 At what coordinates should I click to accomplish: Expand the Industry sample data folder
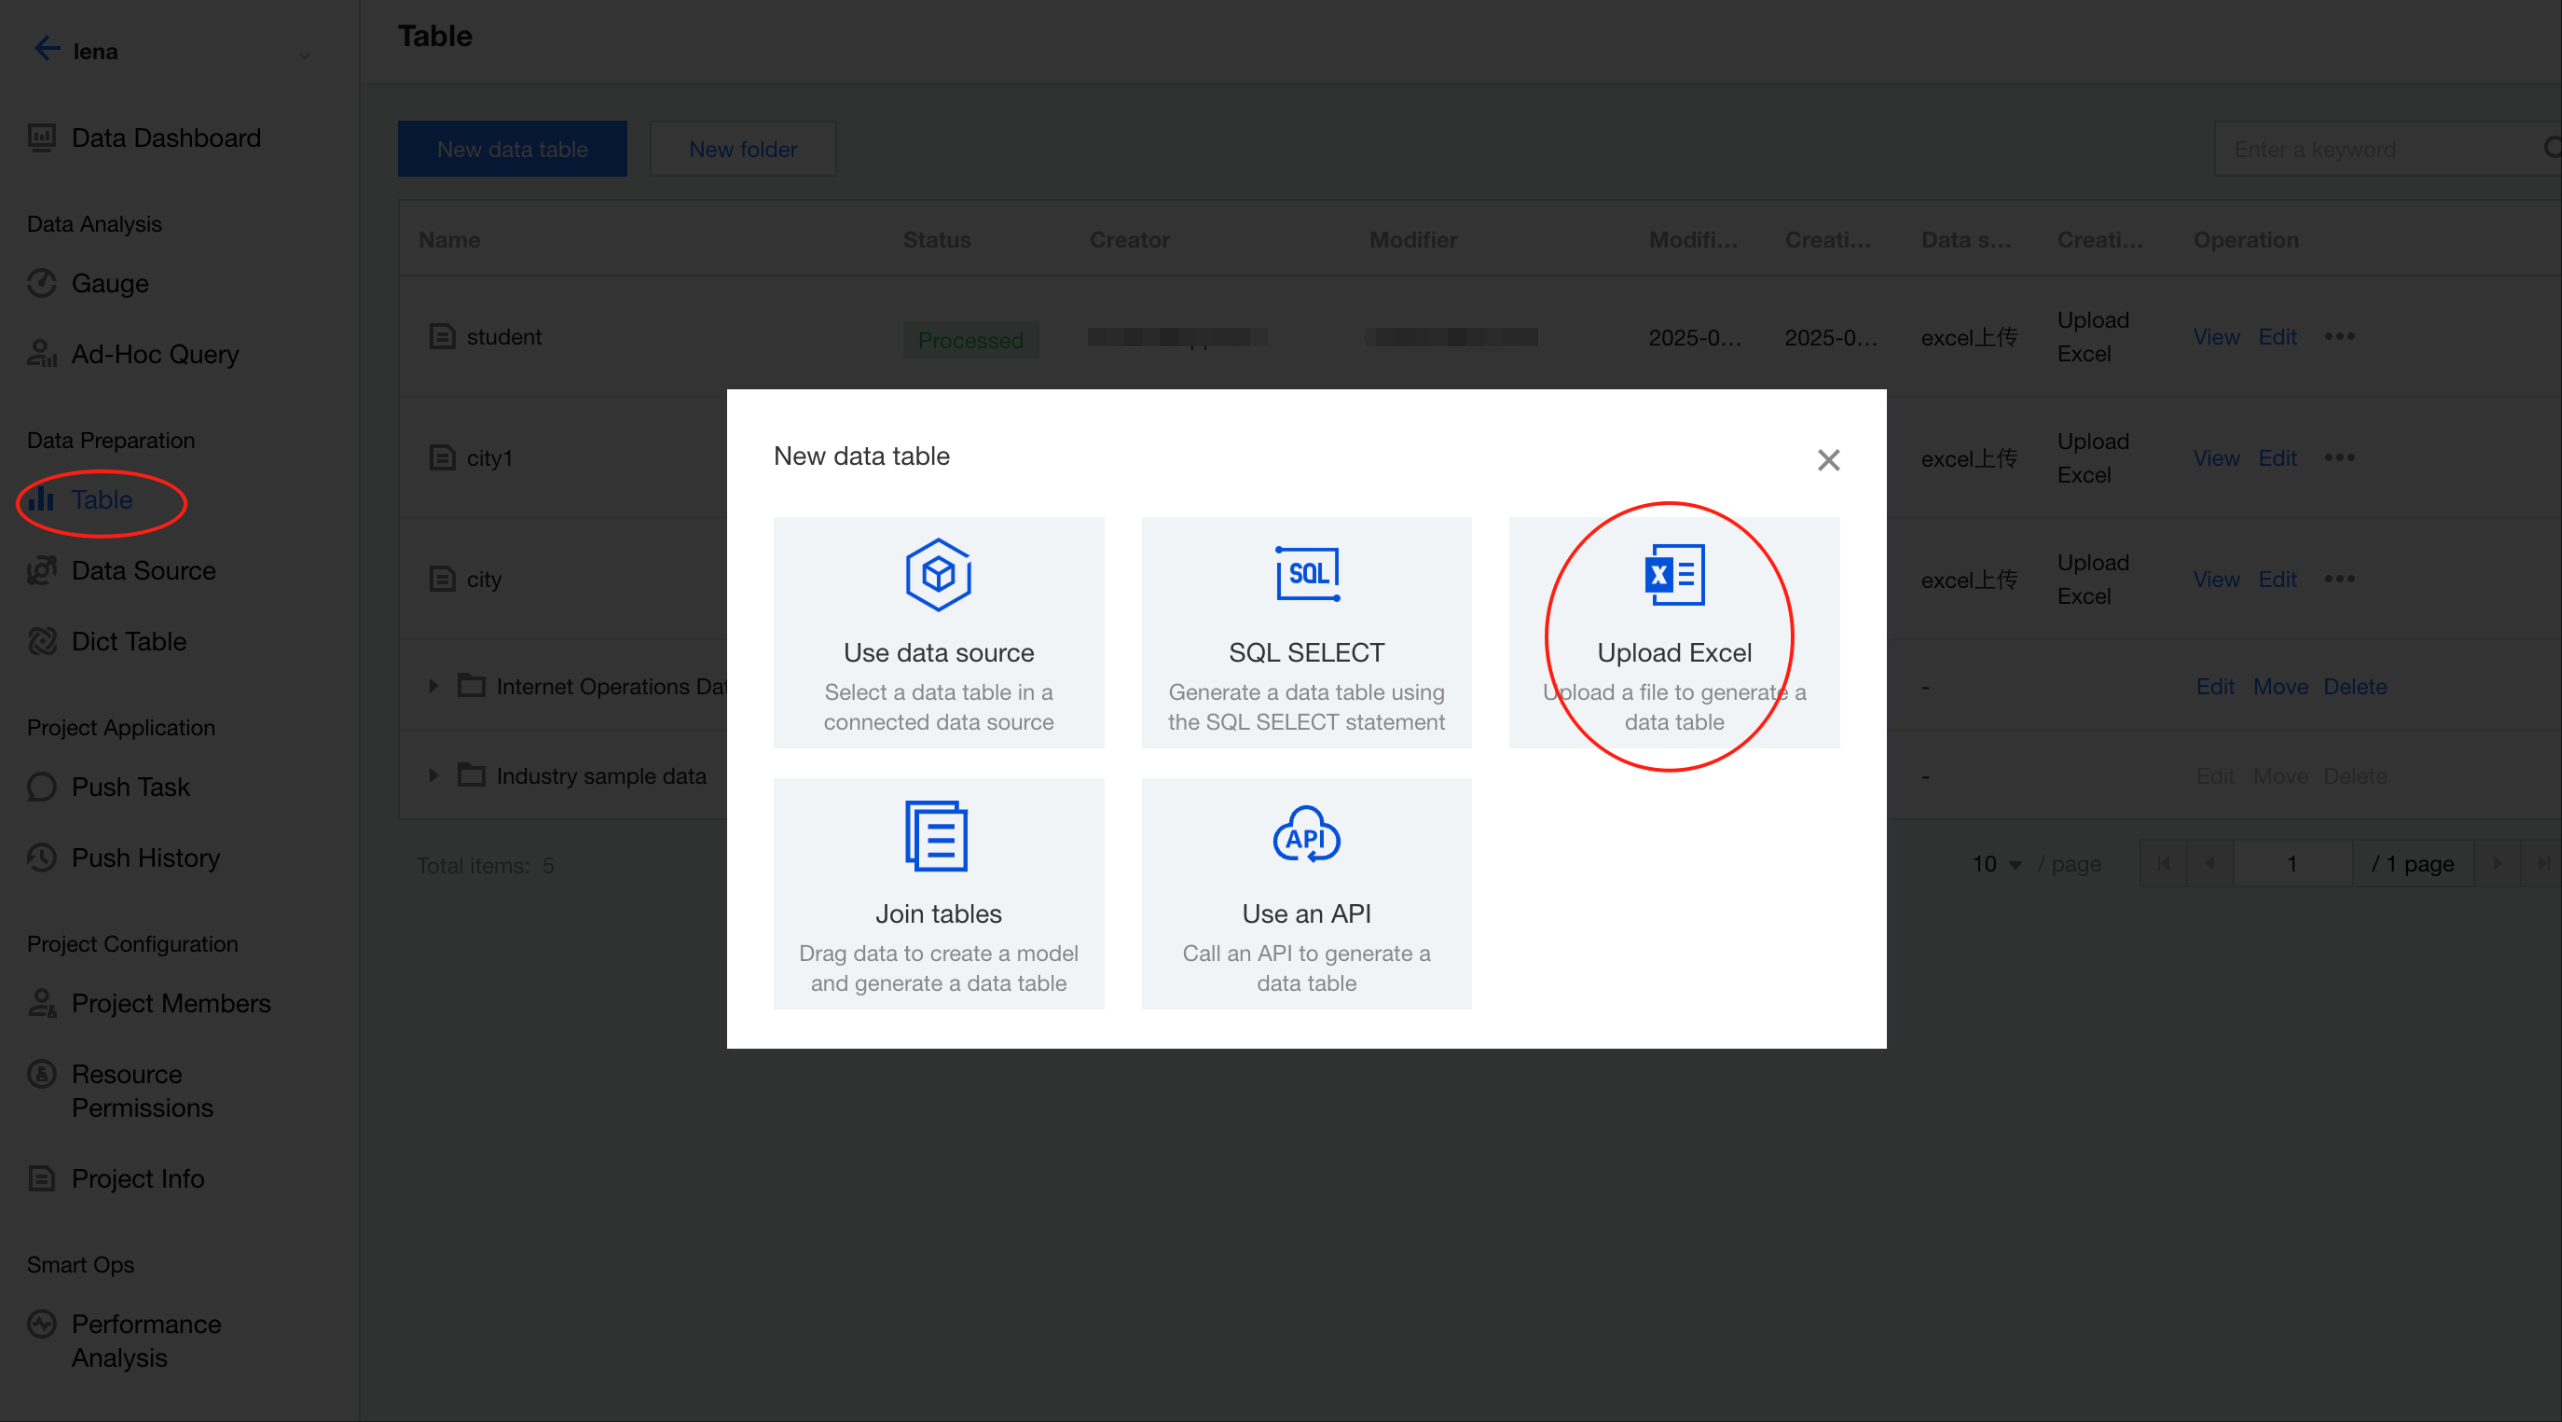coord(433,776)
